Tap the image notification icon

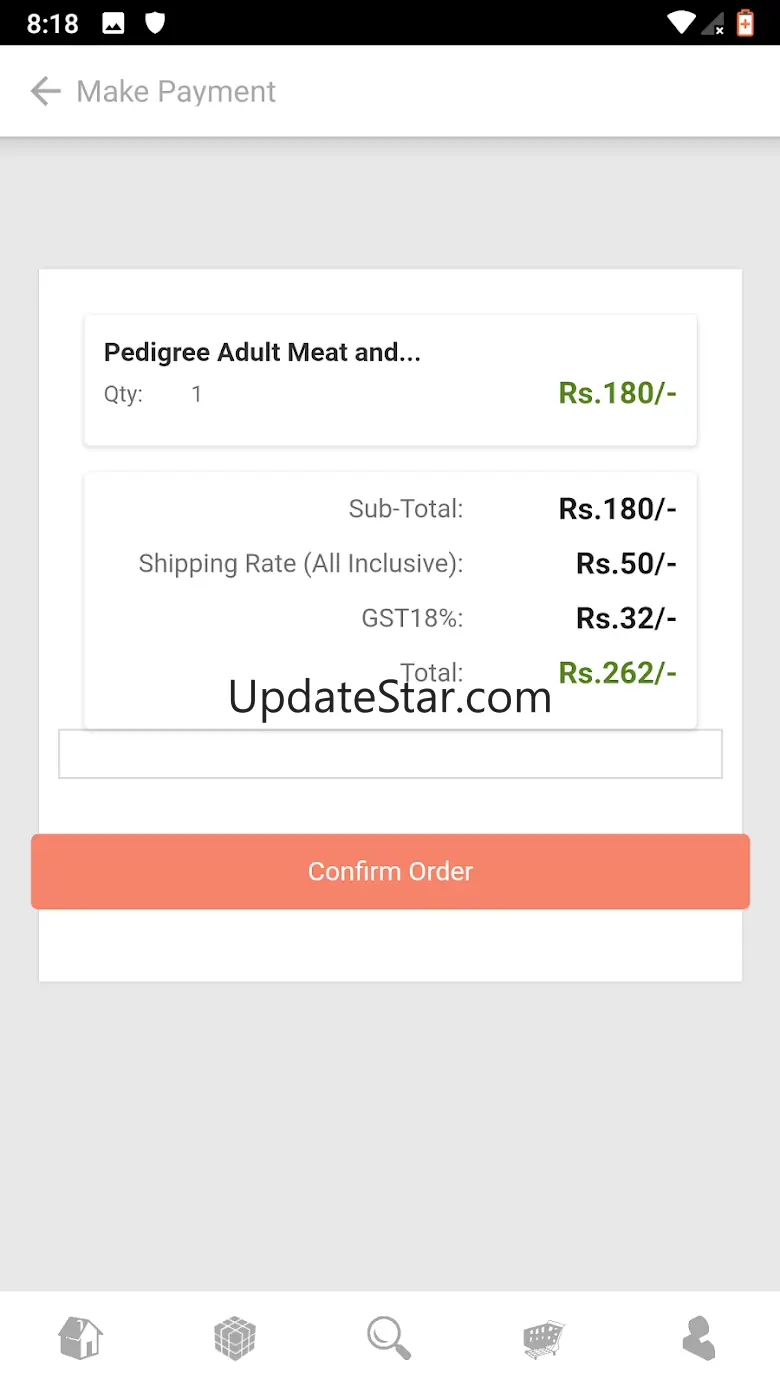coord(114,24)
